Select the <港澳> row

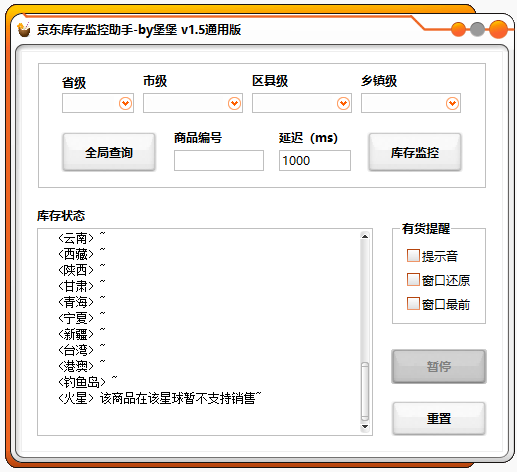pyautogui.click(x=82, y=366)
